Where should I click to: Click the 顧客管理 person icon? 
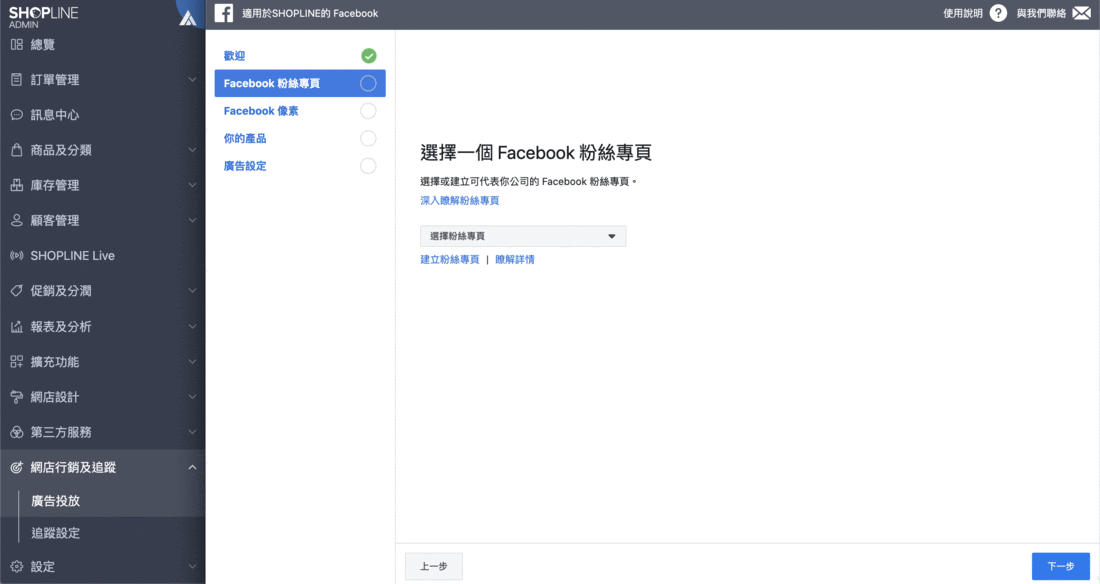17,220
